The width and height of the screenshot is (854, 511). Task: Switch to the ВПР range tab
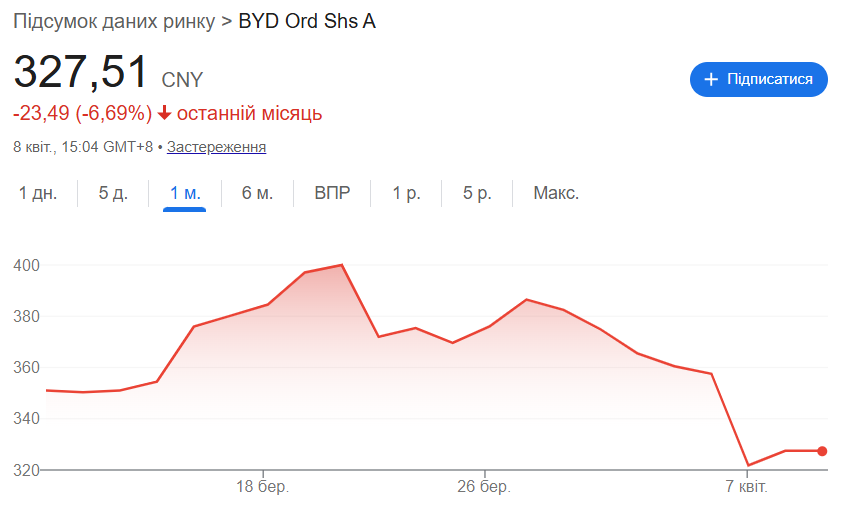pyautogui.click(x=332, y=193)
